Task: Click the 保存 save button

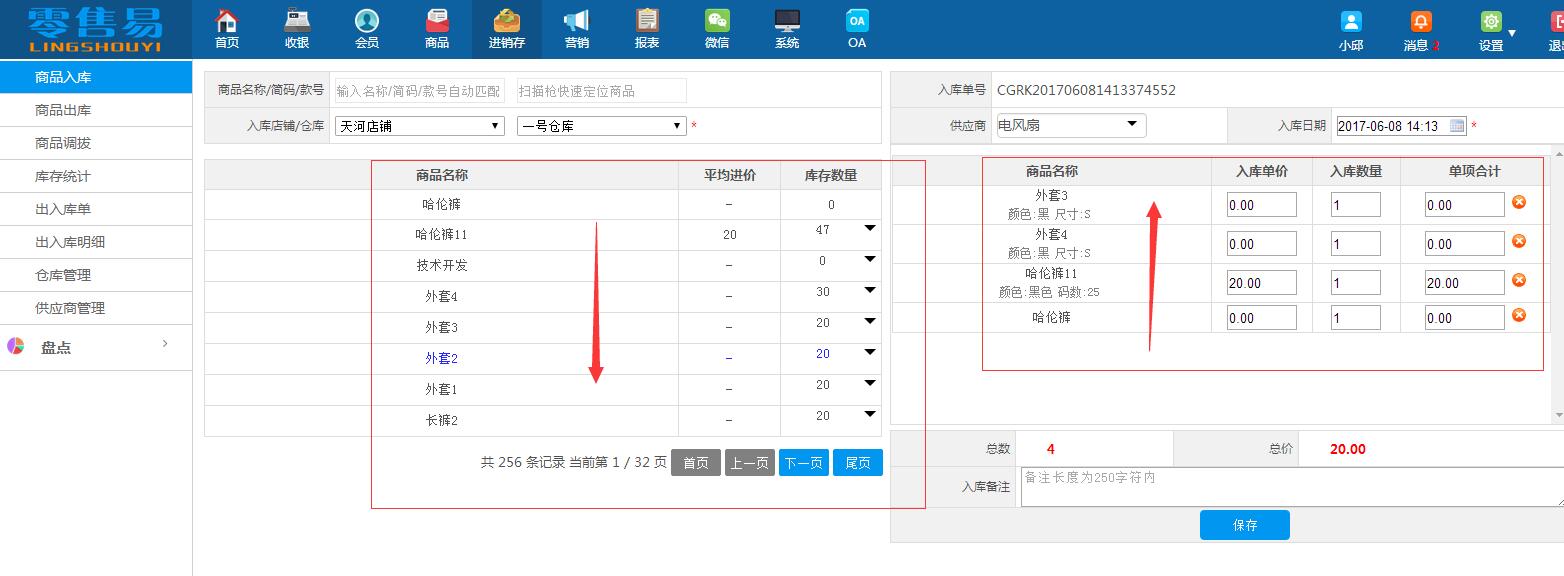Action: (1244, 524)
